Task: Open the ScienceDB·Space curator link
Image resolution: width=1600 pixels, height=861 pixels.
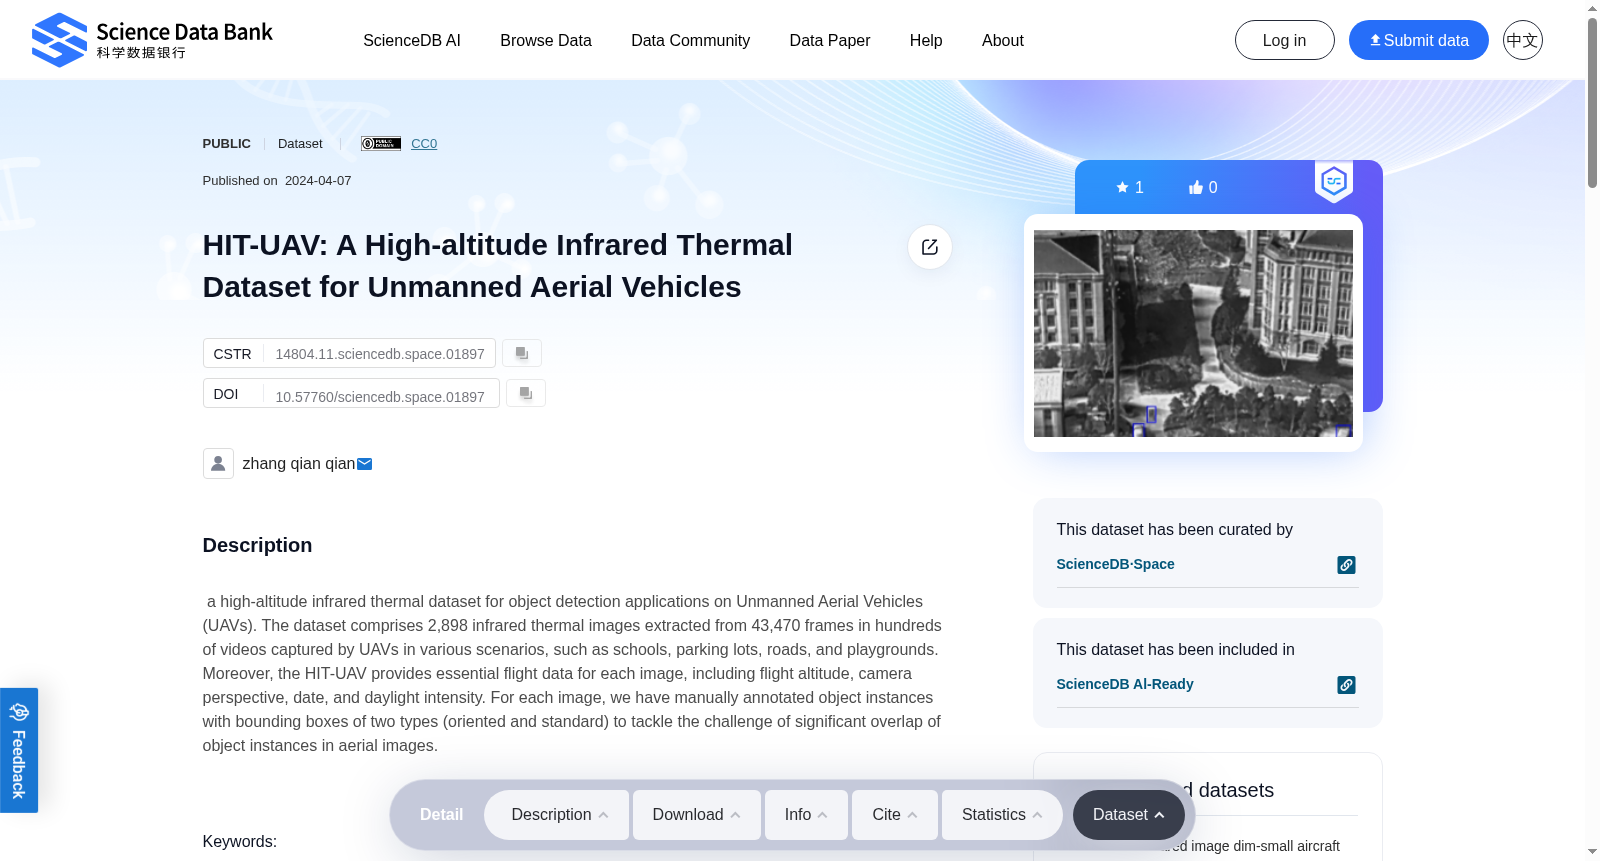Action: tap(1116, 564)
